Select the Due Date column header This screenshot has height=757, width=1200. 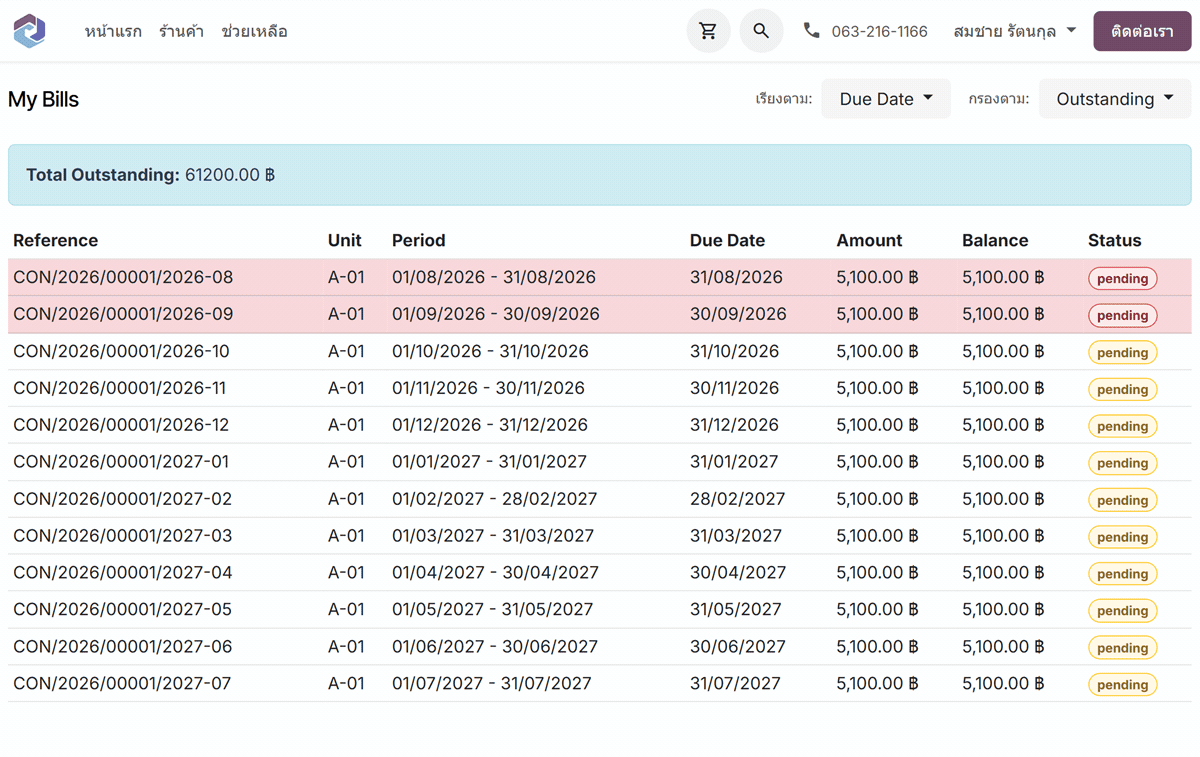click(x=727, y=240)
